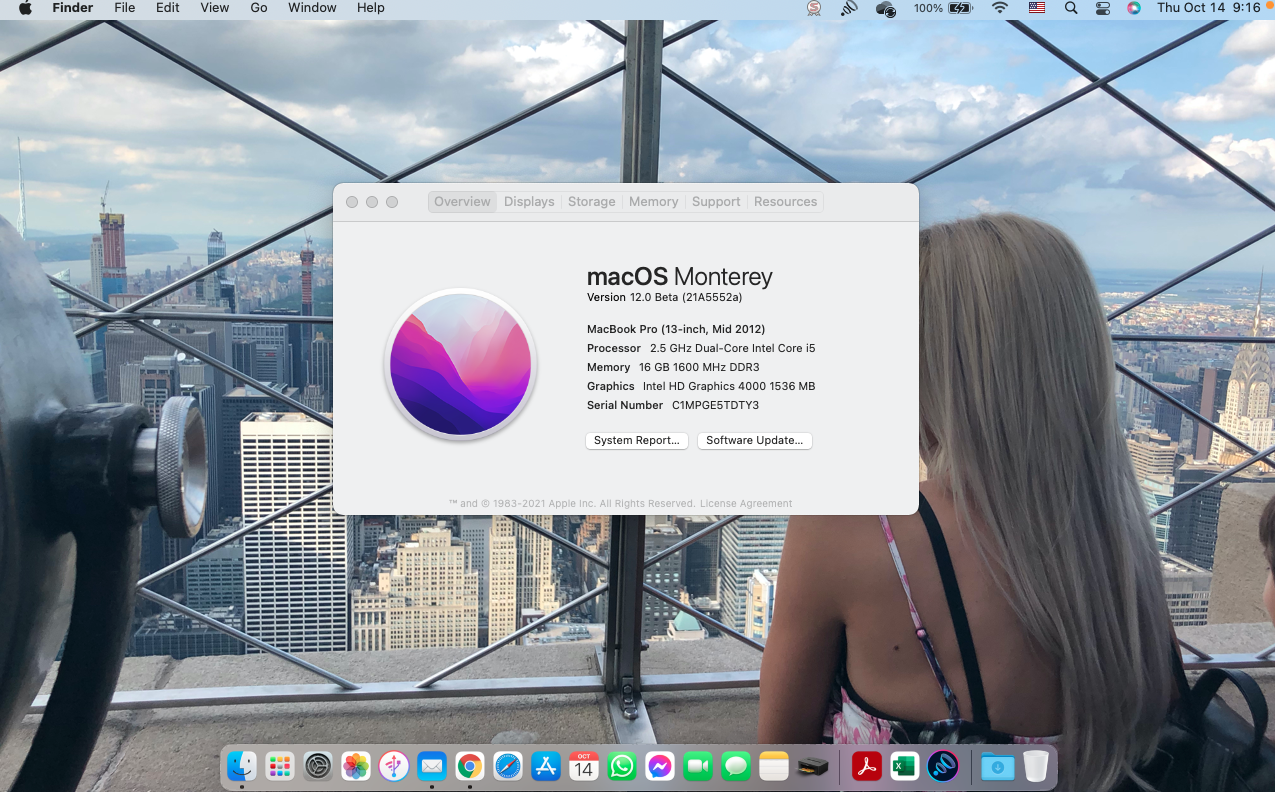1275x792 pixels.
Task: Click the red S badge menu bar icon
Action: (x=814, y=8)
